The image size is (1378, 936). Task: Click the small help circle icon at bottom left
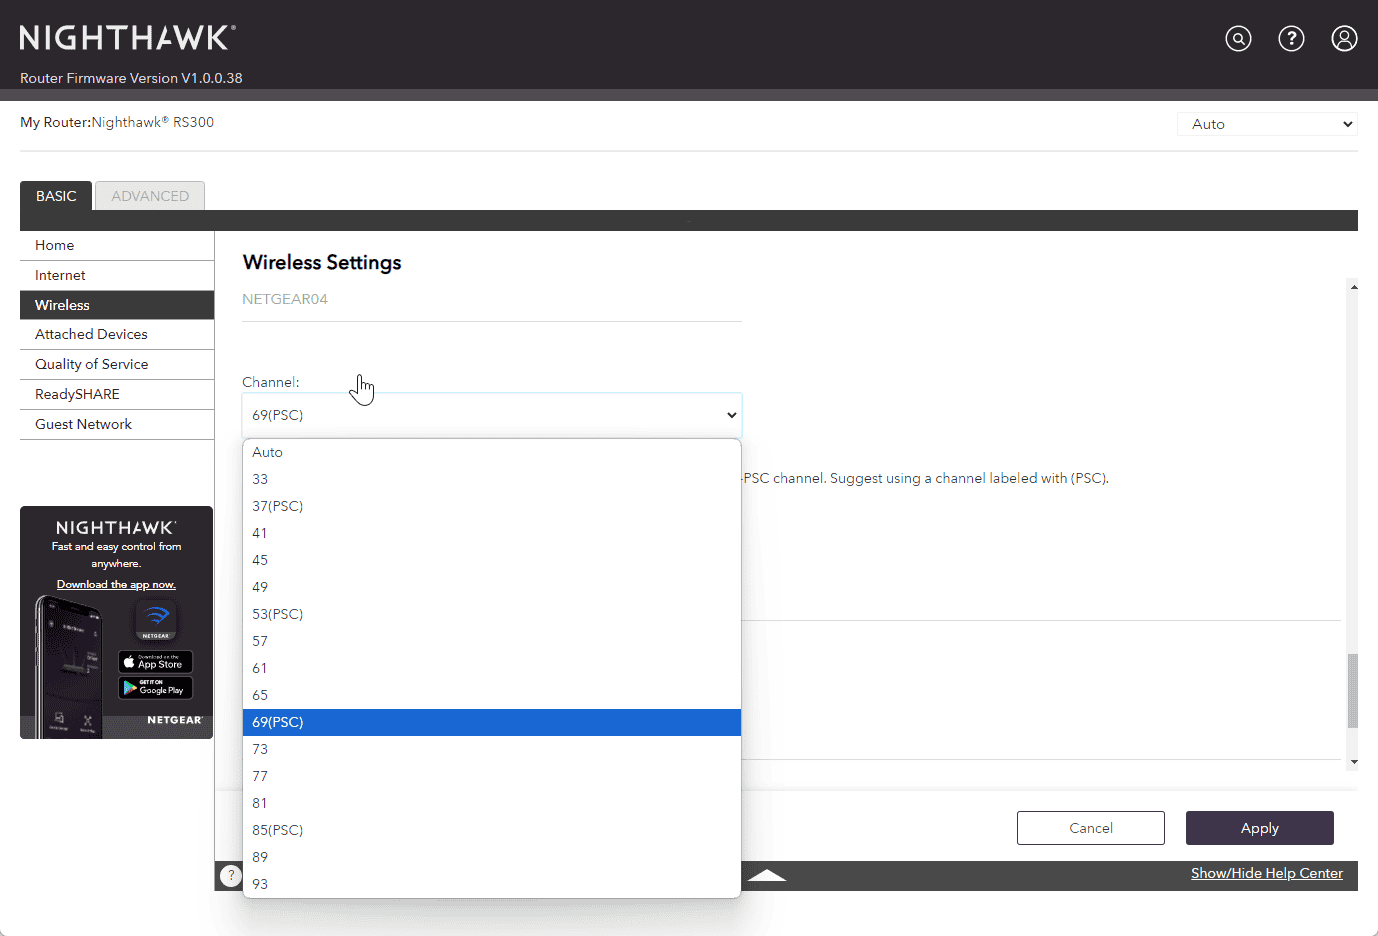click(x=231, y=875)
